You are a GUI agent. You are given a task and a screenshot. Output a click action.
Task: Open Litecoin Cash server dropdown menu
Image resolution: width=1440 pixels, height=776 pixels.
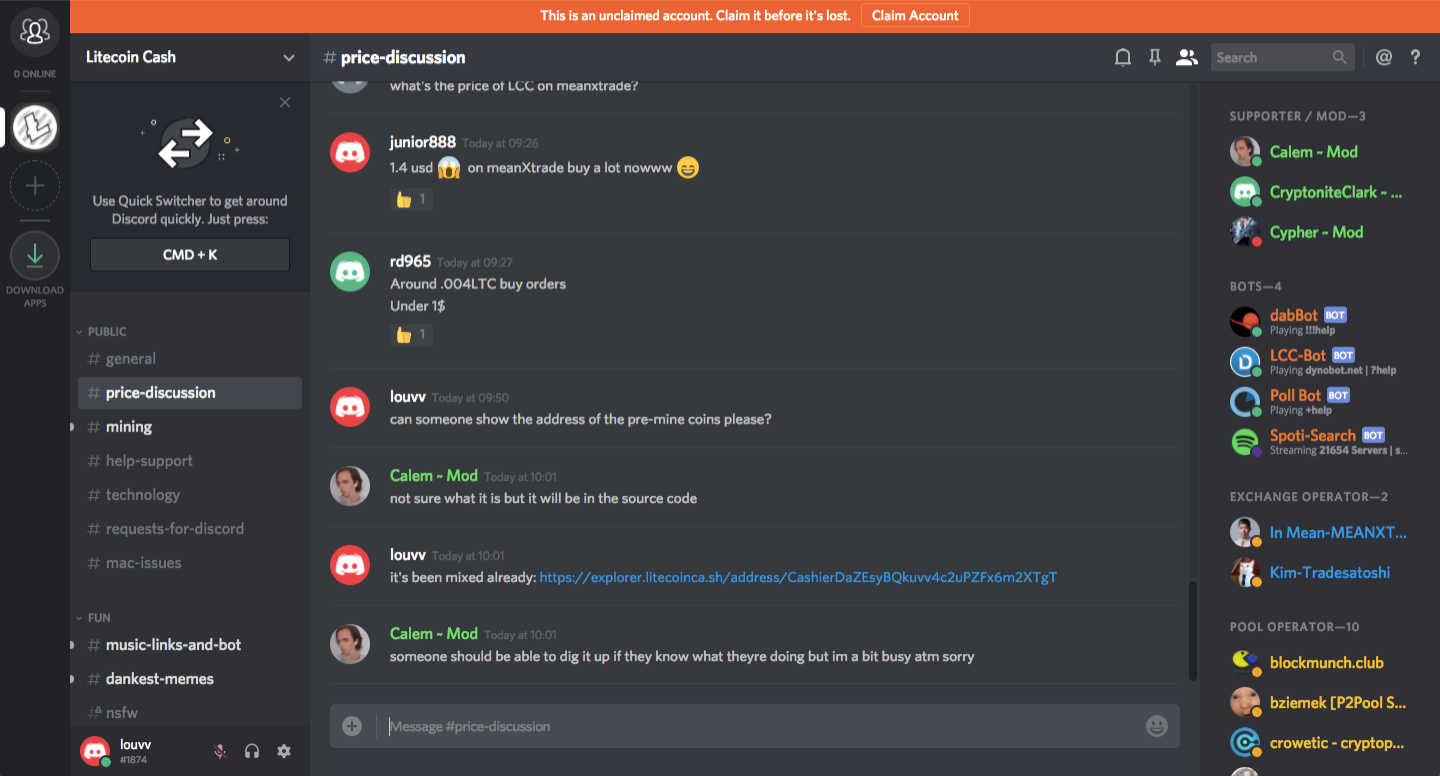click(x=190, y=57)
